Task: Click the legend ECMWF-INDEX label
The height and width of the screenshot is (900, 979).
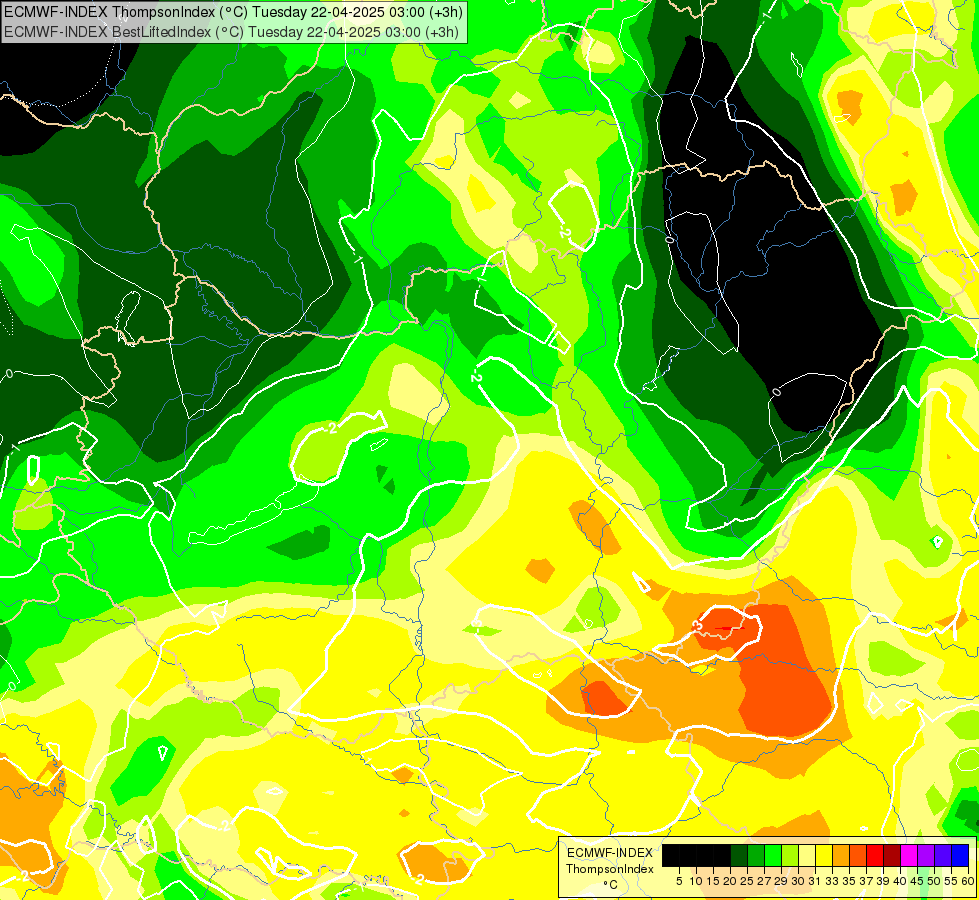Action: 609,853
